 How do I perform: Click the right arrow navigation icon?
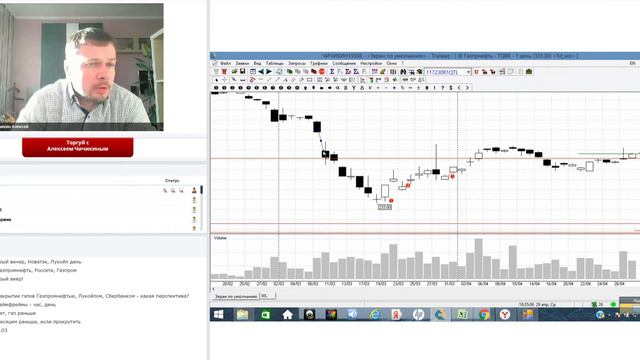pyautogui.click(x=269, y=71)
